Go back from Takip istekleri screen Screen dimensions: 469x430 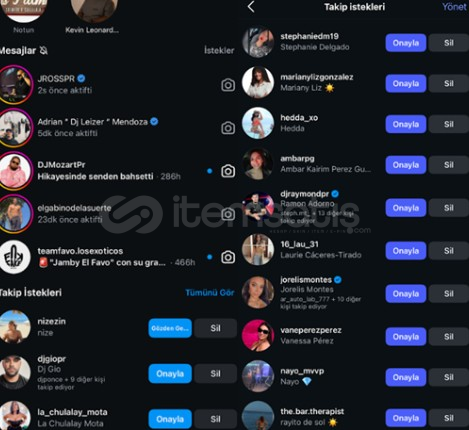pos(251,7)
